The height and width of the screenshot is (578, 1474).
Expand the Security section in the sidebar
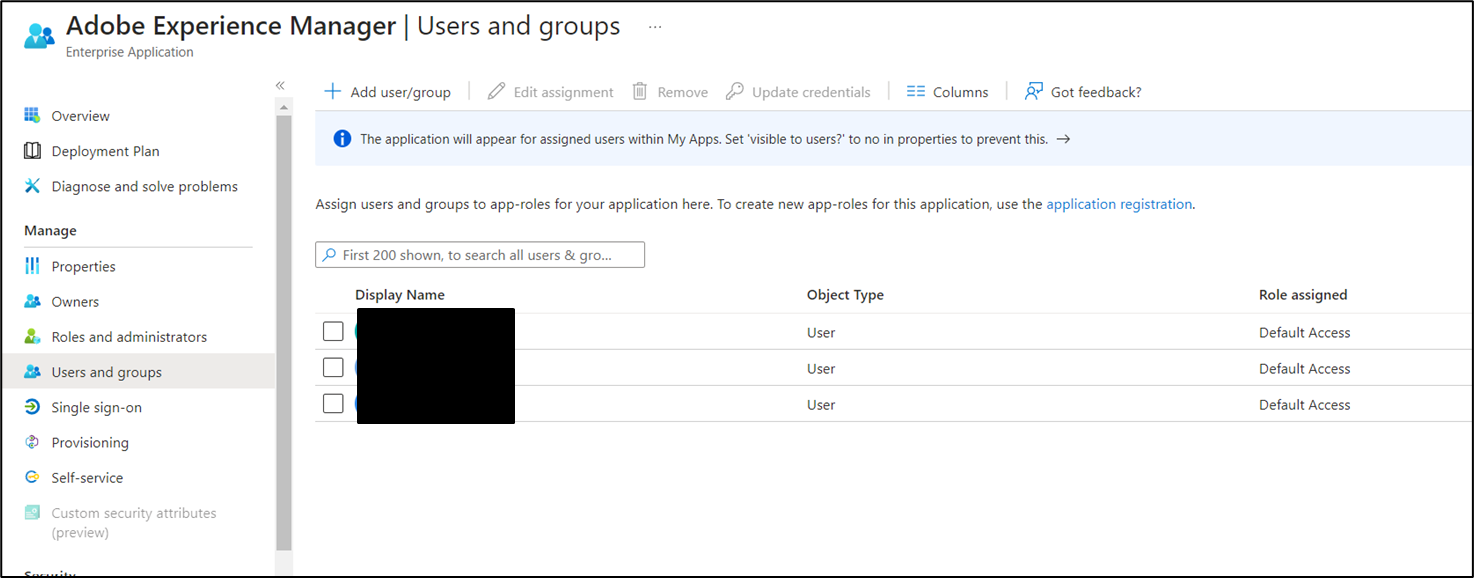pyautogui.click(x=50, y=572)
